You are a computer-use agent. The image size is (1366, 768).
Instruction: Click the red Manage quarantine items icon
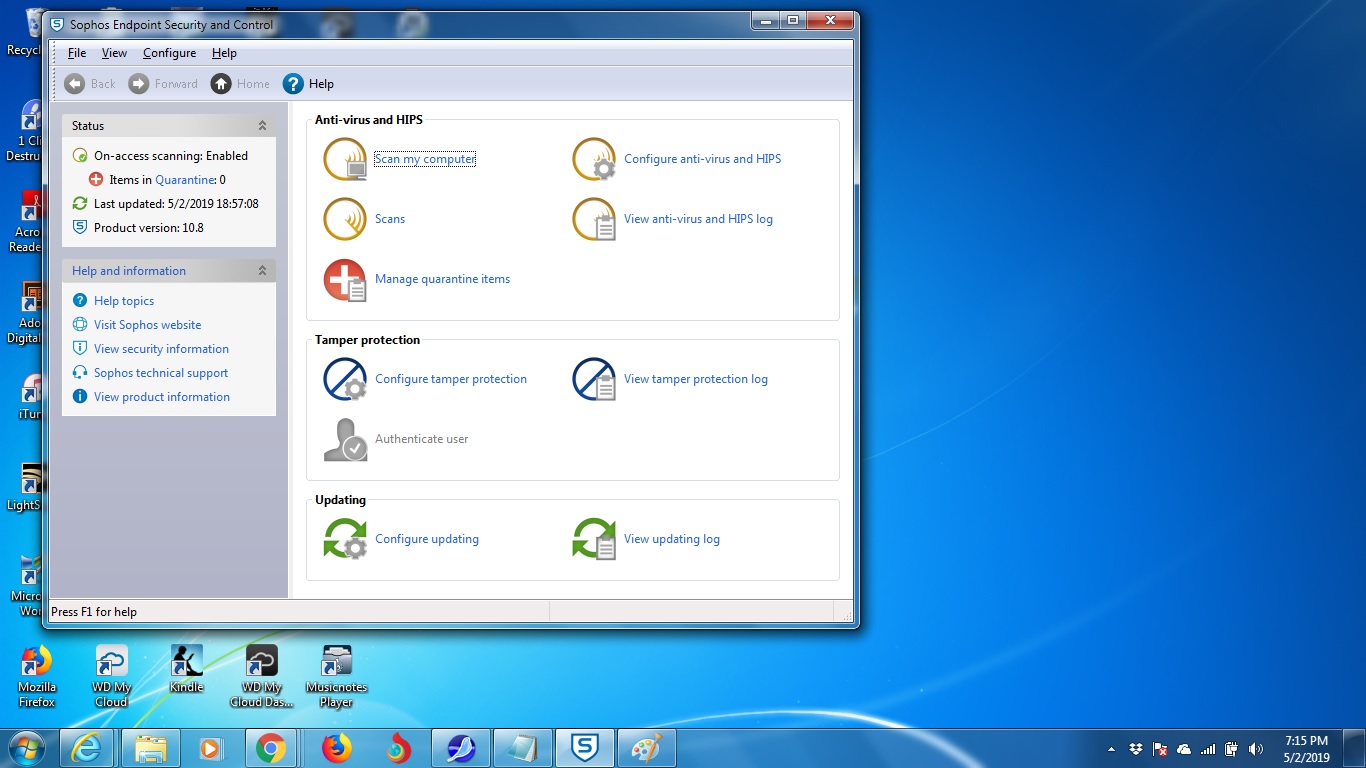[x=346, y=280]
